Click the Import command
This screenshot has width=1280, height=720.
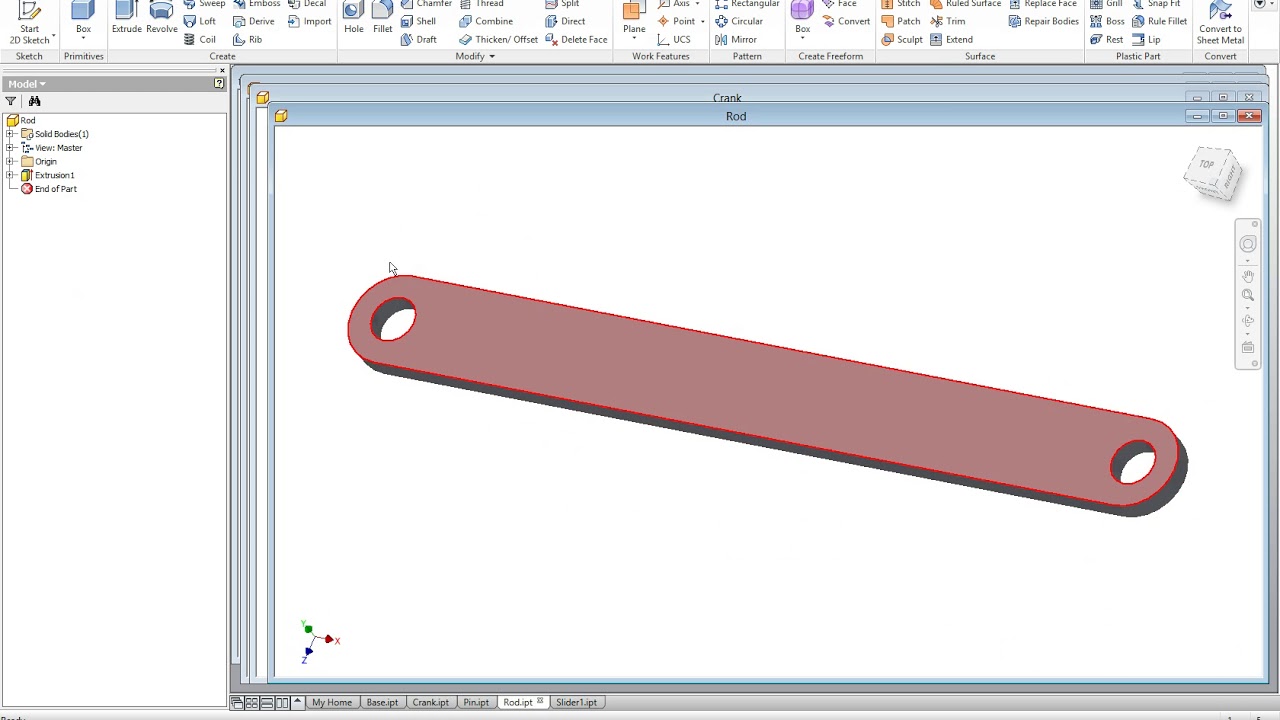[x=310, y=21]
